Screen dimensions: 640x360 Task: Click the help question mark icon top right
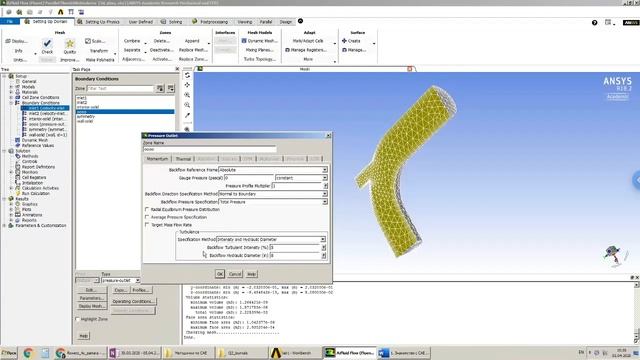595,23
